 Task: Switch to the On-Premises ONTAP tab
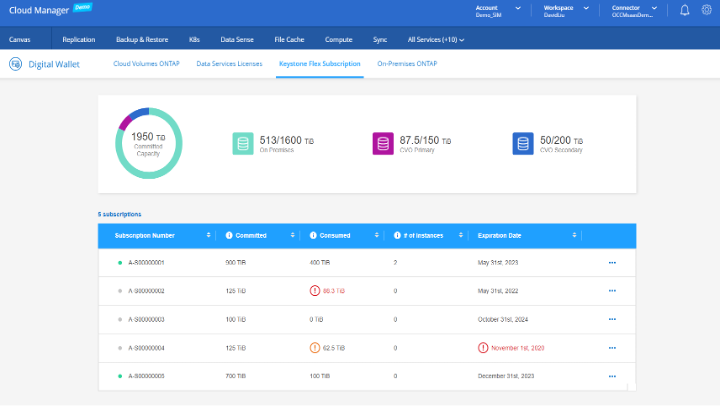[x=406, y=63]
